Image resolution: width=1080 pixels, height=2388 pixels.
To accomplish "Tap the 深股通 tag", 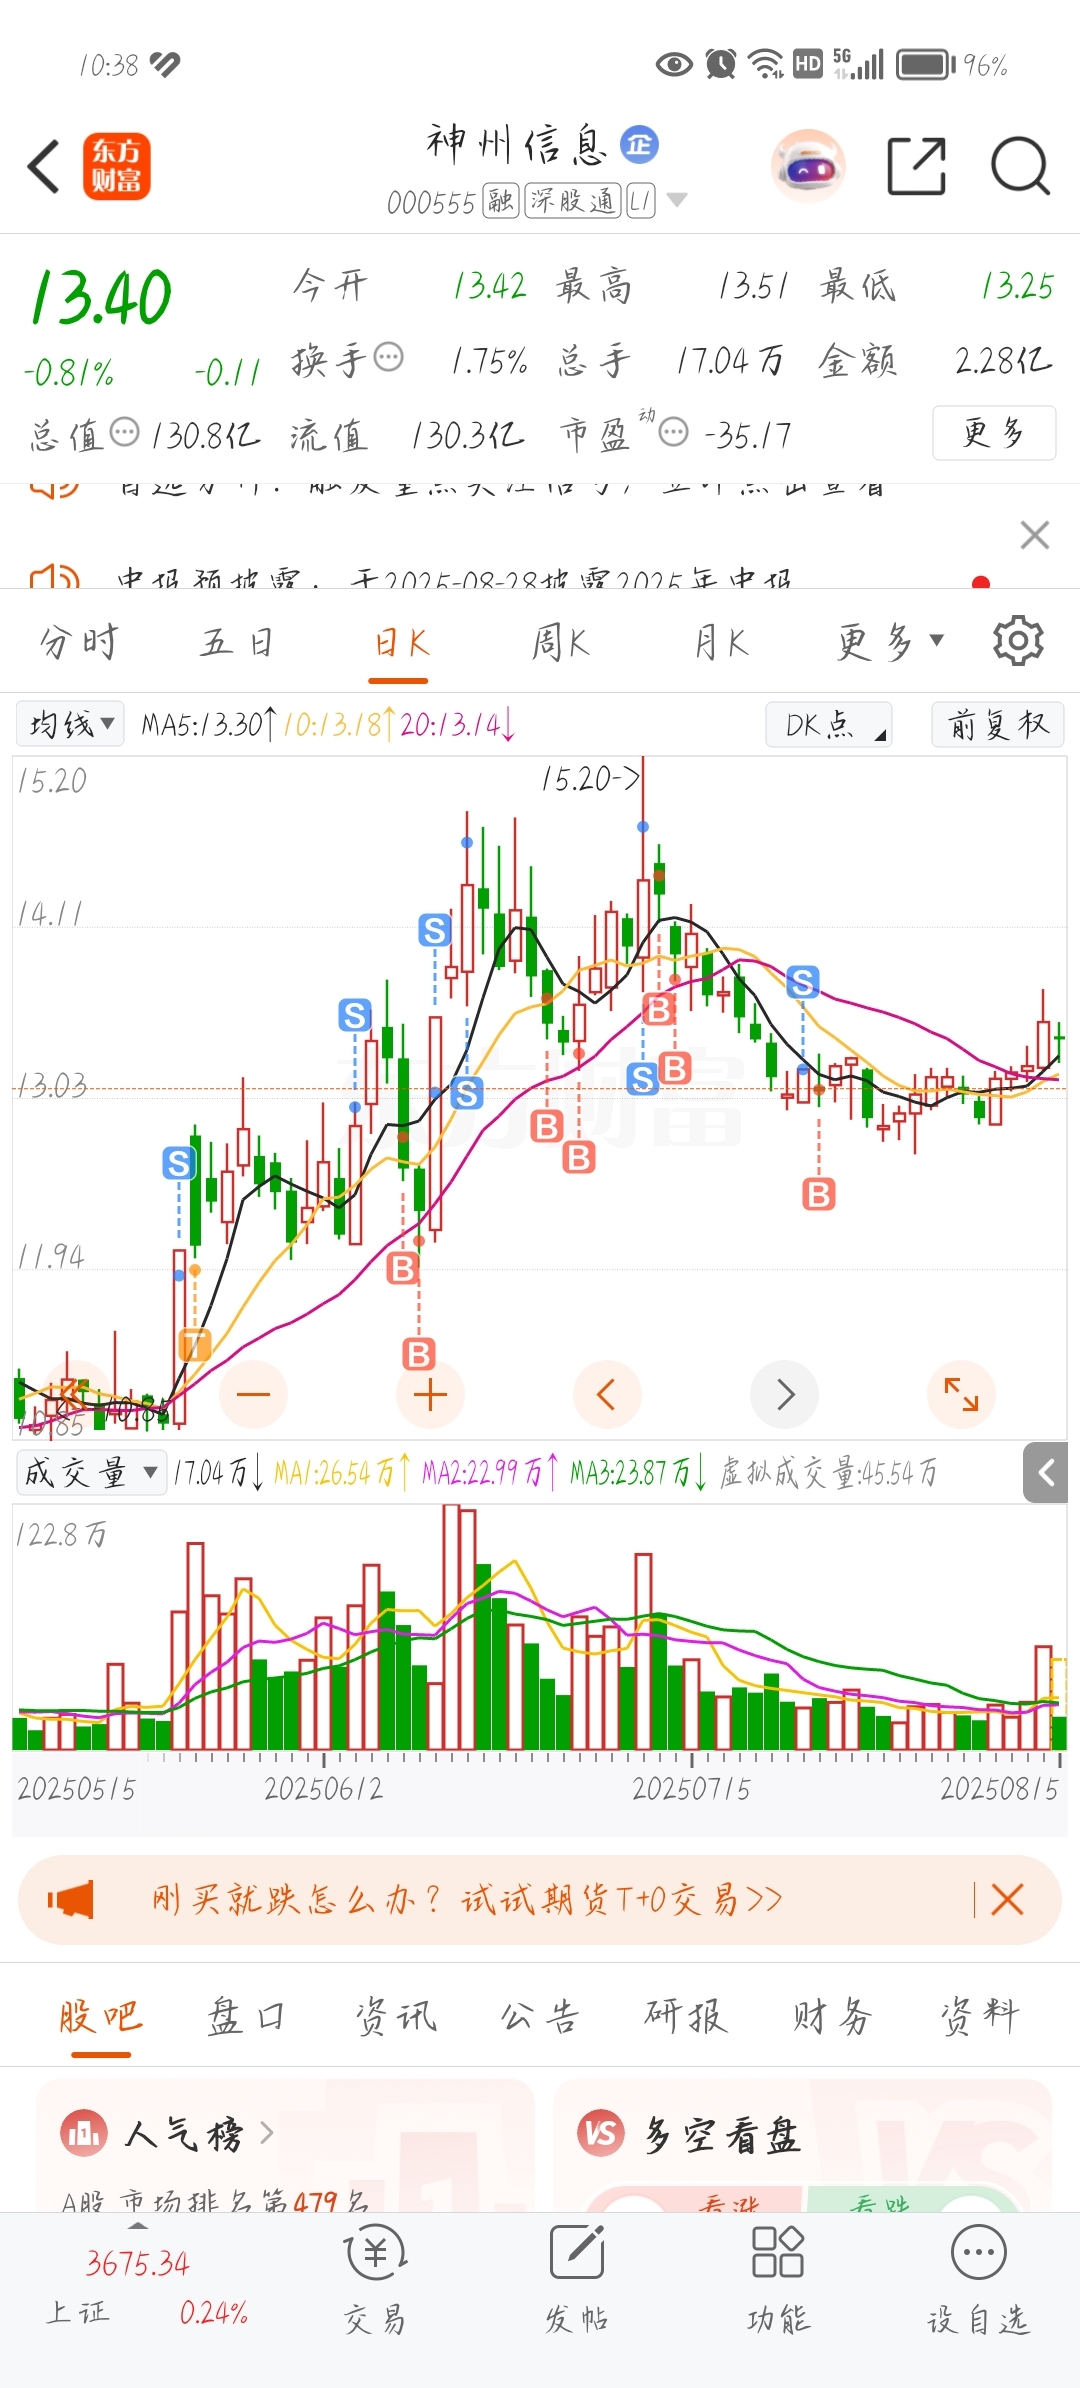I will 573,201.
